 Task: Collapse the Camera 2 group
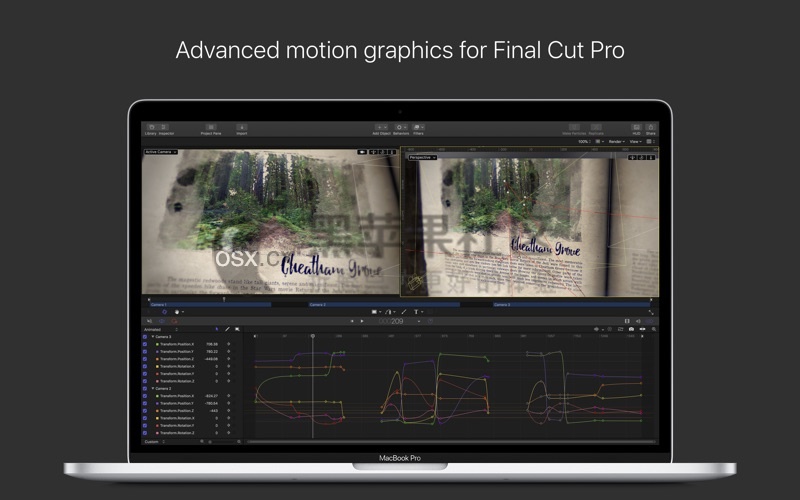point(153,389)
